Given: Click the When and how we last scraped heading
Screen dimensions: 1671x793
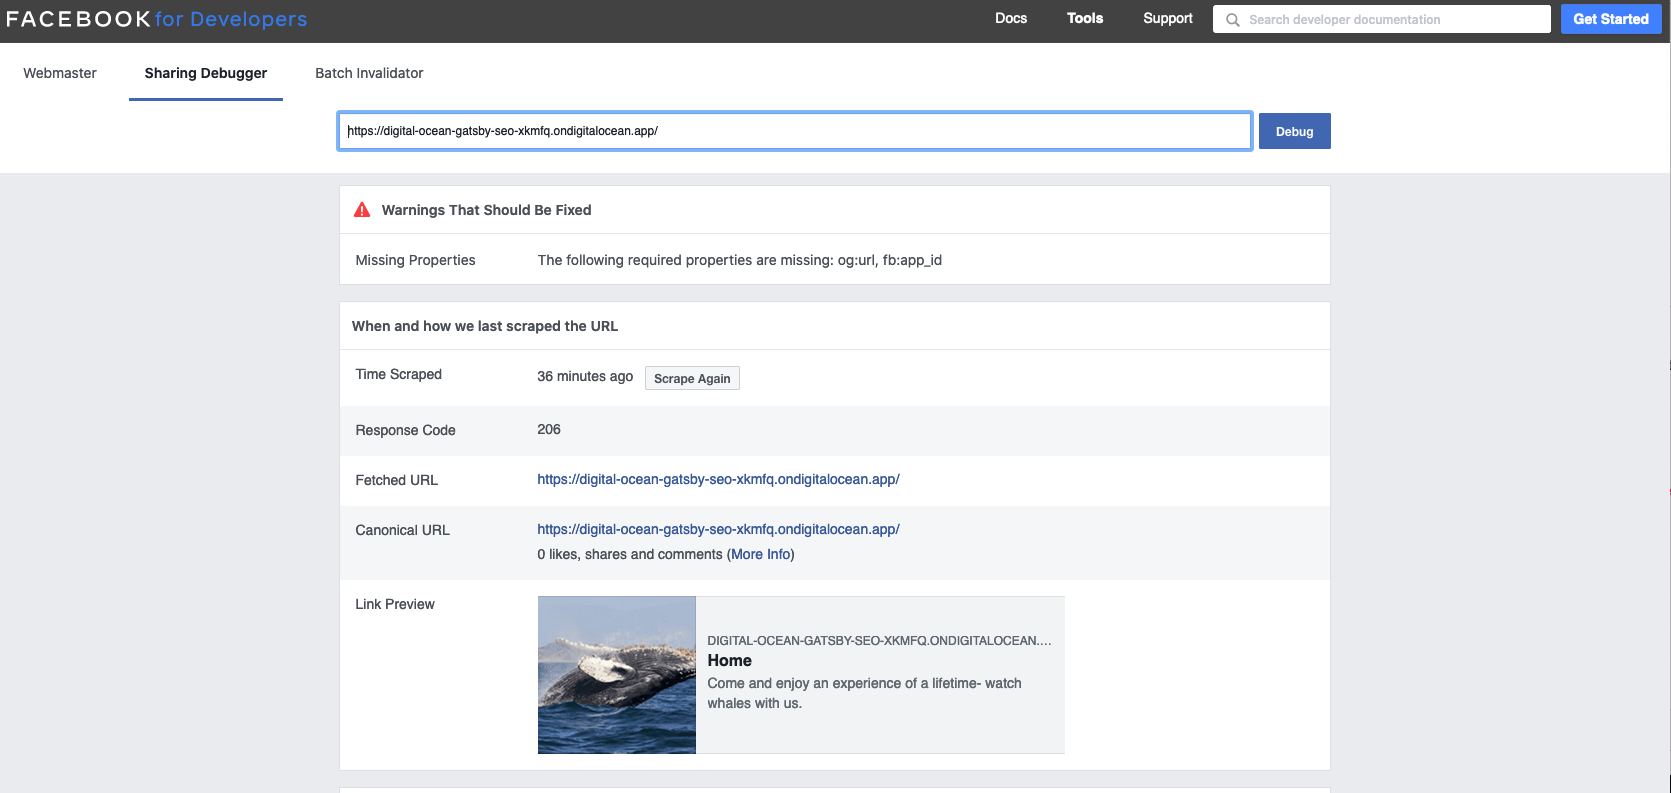Looking at the screenshot, I should [x=485, y=326].
